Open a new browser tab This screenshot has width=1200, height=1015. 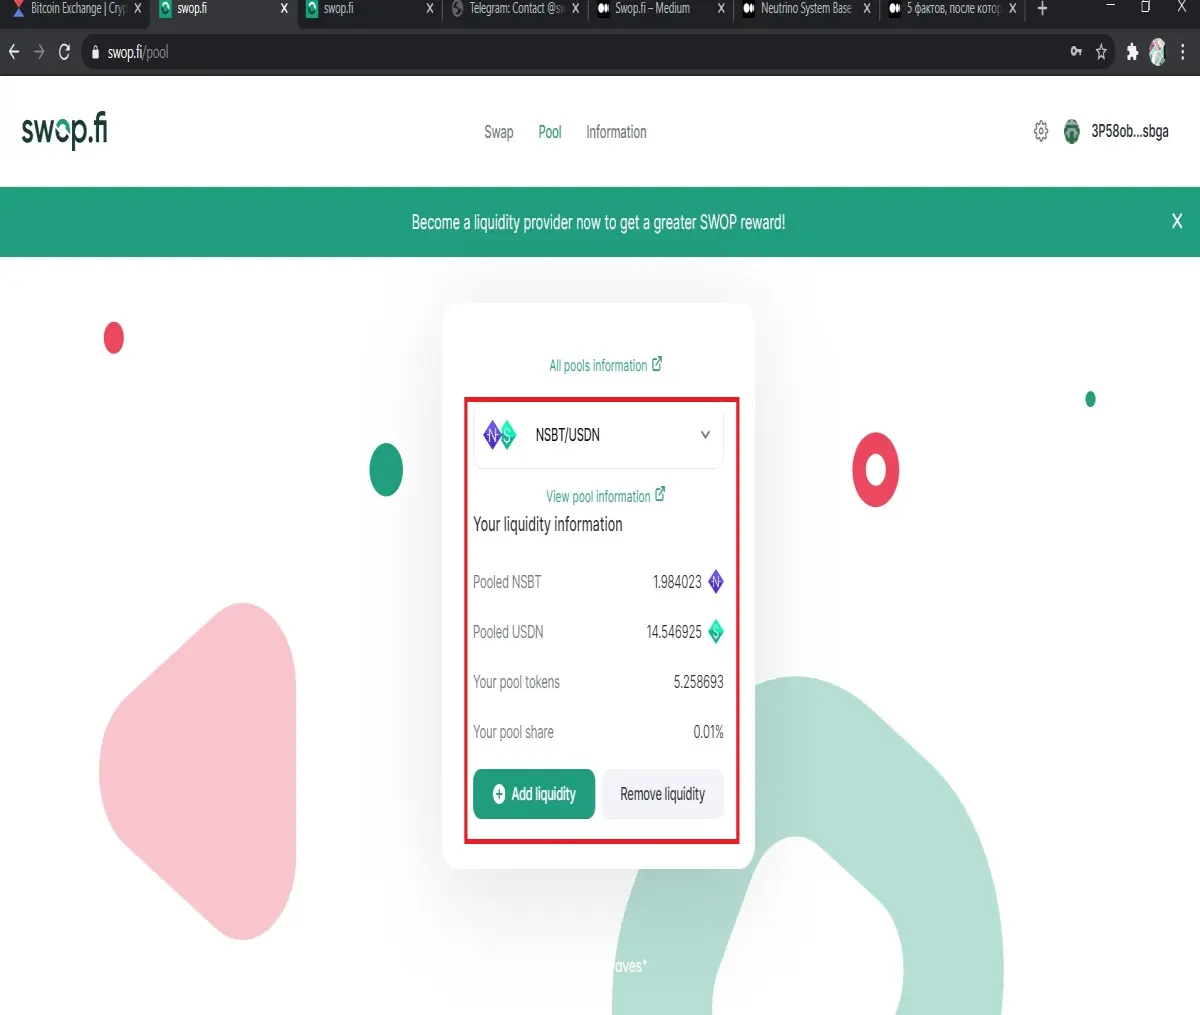[x=1042, y=8]
